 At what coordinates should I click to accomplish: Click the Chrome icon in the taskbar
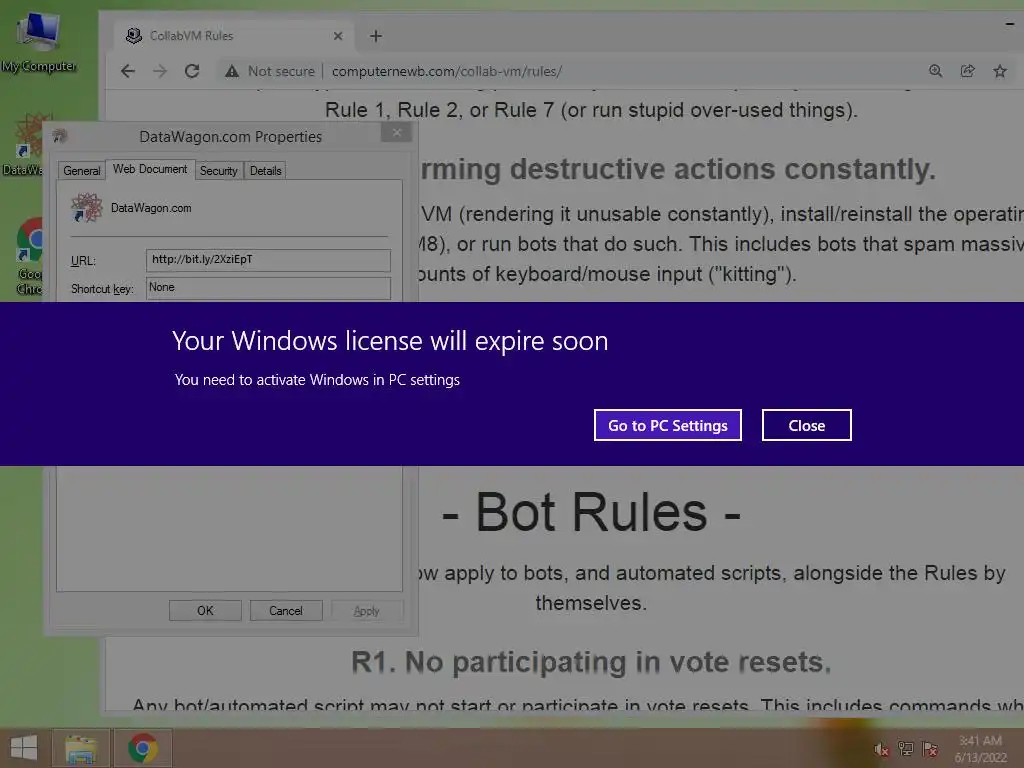(x=143, y=748)
